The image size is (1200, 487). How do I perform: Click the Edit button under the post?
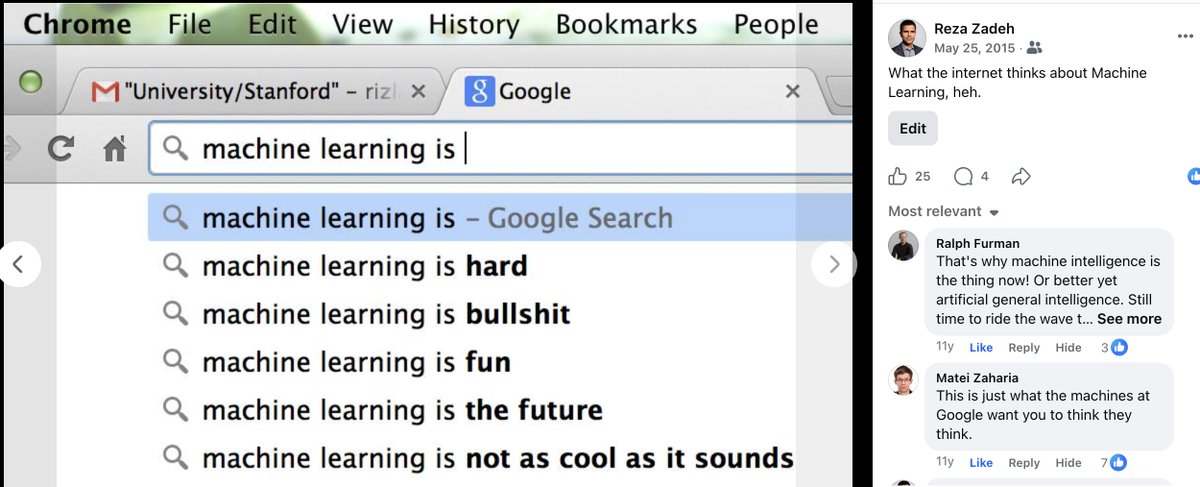click(x=913, y=128)
